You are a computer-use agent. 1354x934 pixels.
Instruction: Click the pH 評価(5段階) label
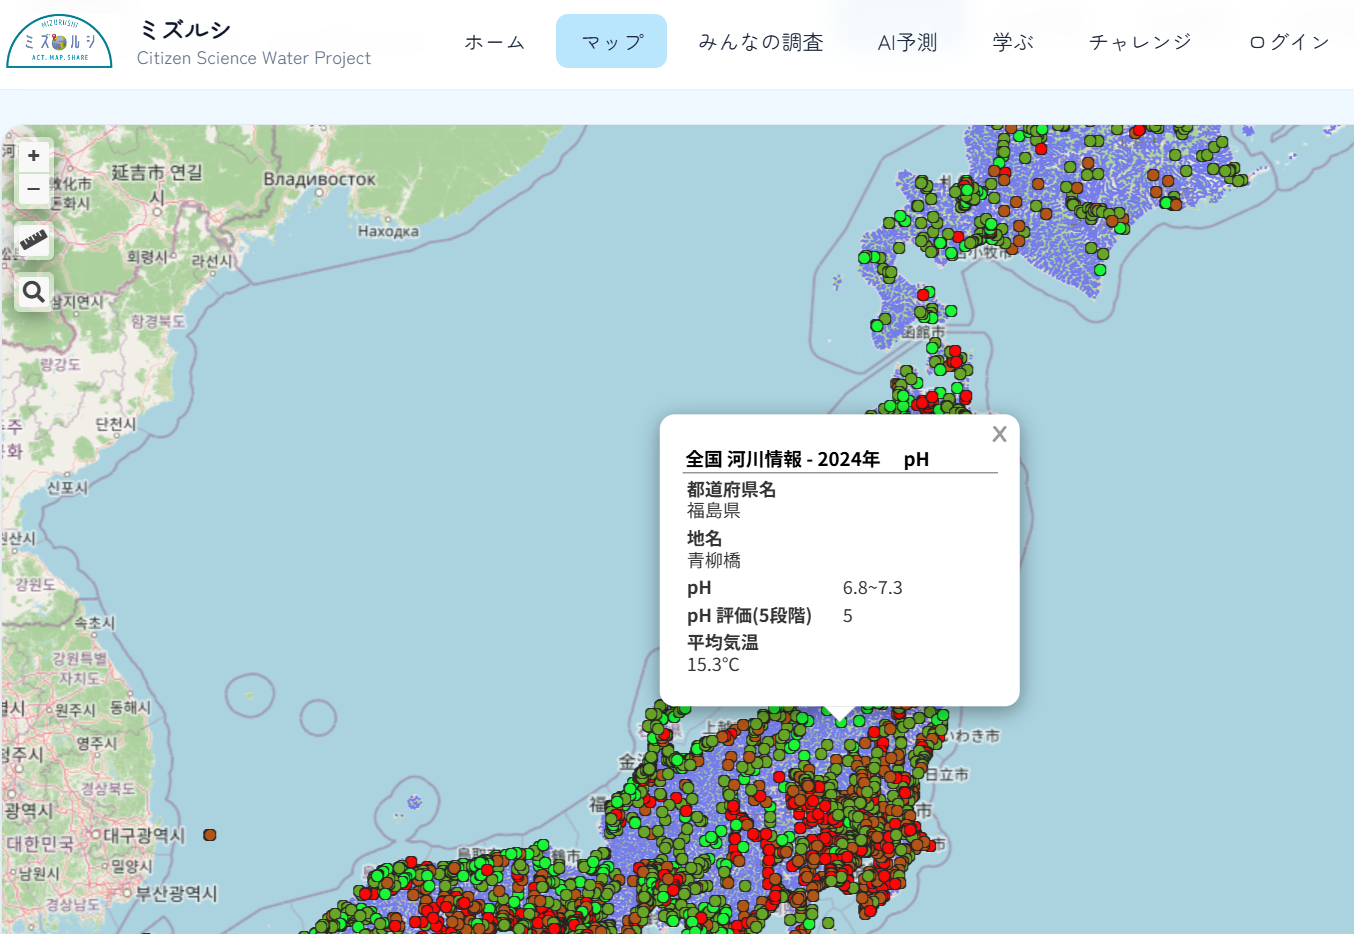pos(749,616)
